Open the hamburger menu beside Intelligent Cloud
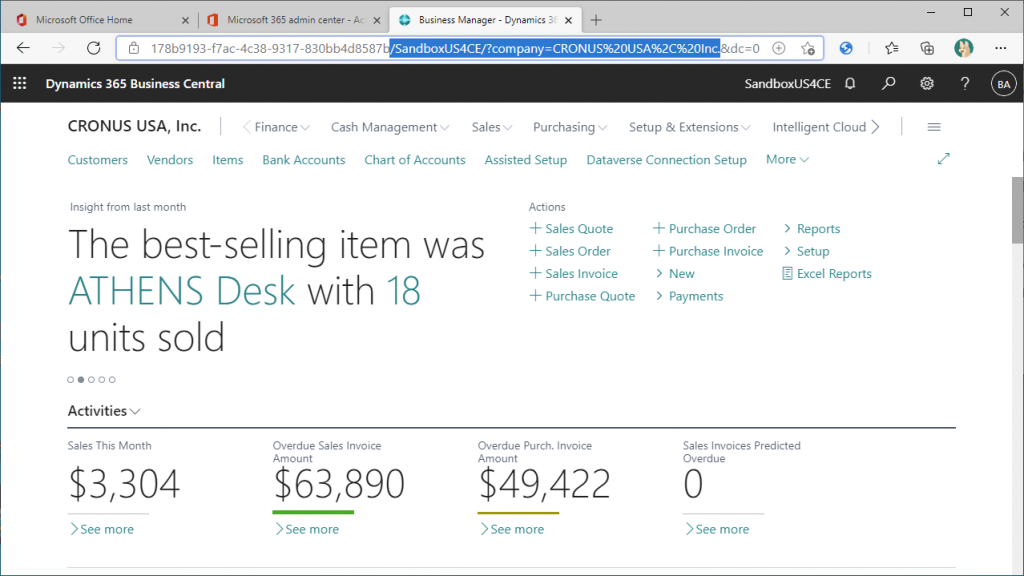The width and height of the screenshot is (1024, 576). point(934,127)
